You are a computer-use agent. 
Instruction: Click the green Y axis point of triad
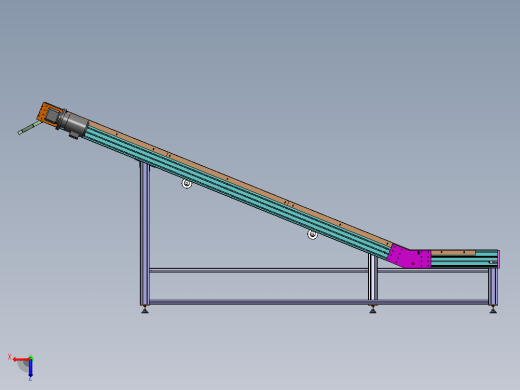[x=31, y=358]
